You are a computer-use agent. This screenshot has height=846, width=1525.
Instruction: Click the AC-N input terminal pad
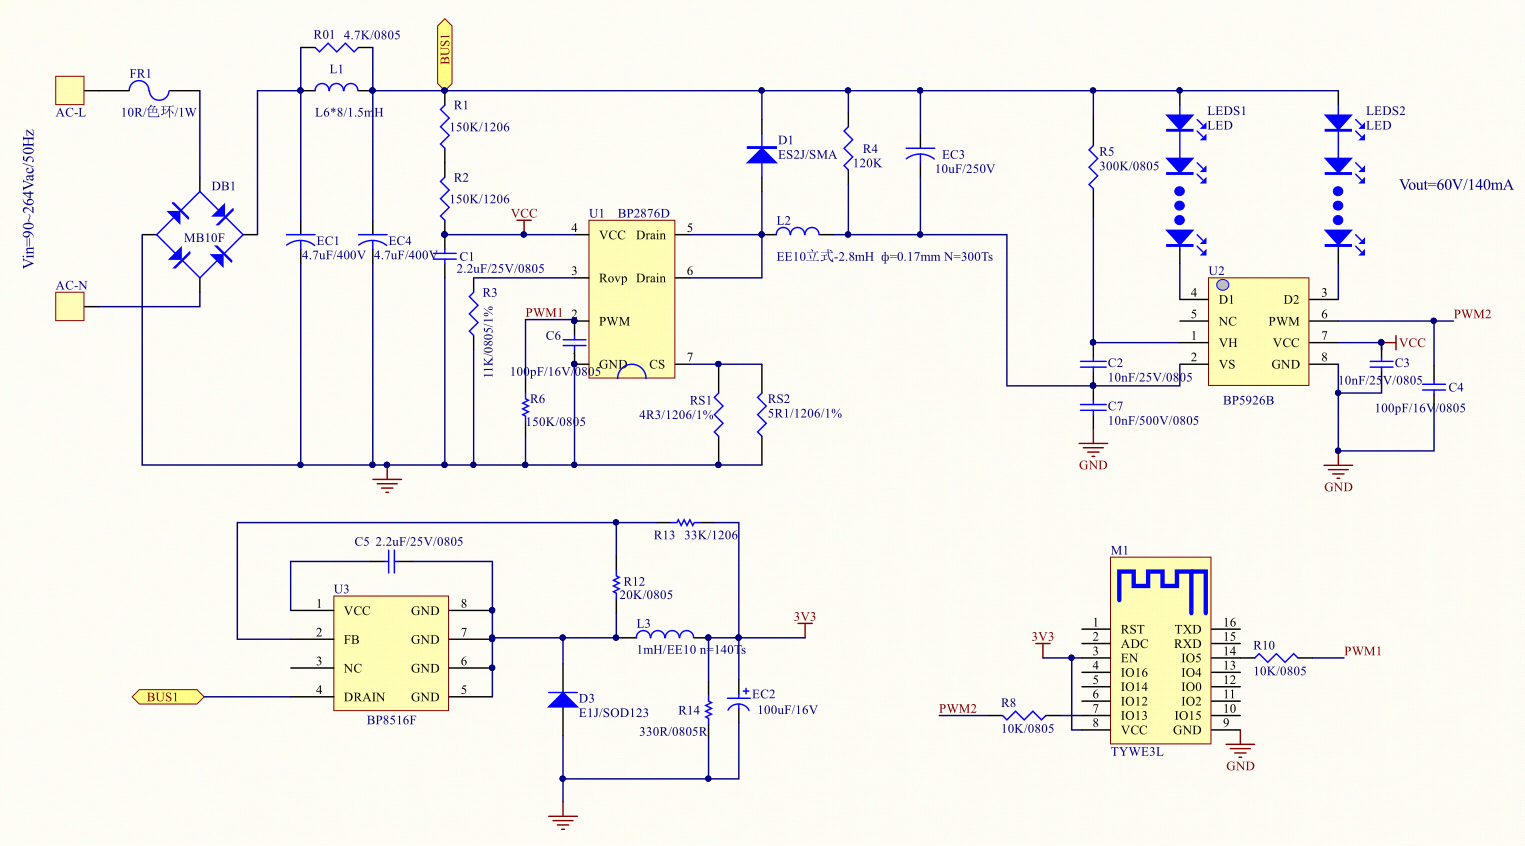click(x=69, y=306)
